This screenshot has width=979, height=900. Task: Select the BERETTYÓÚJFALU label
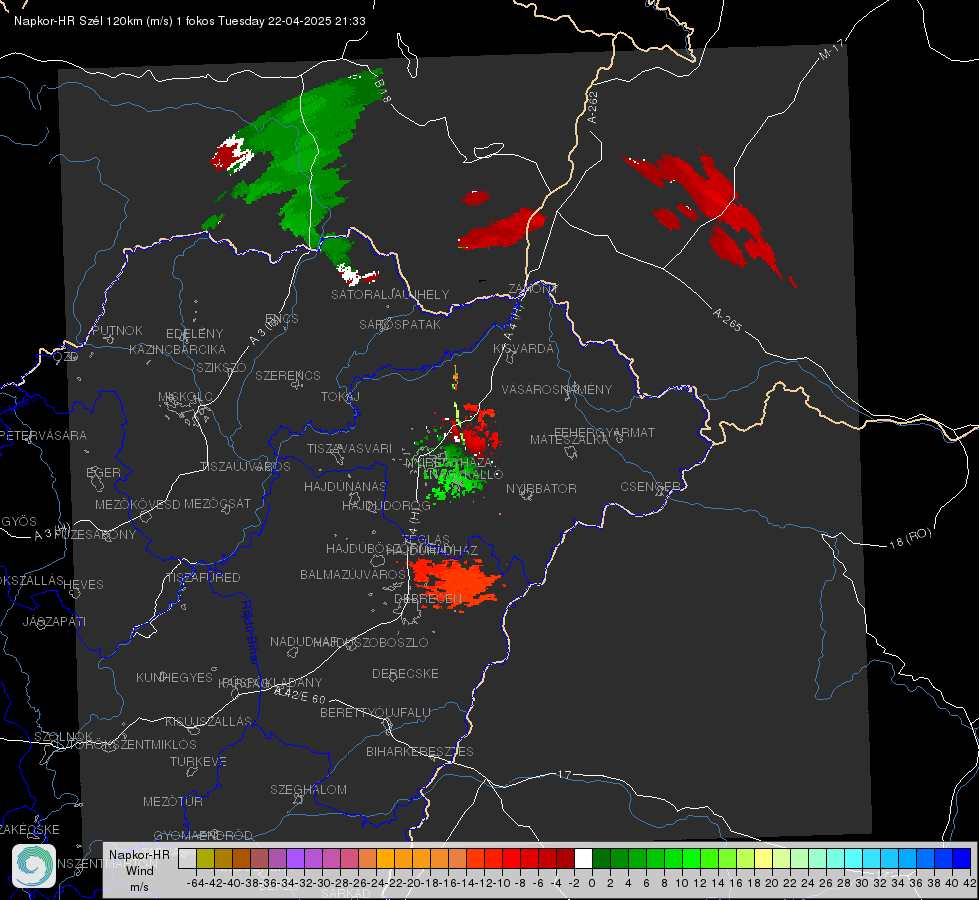(x=375, y=713)
